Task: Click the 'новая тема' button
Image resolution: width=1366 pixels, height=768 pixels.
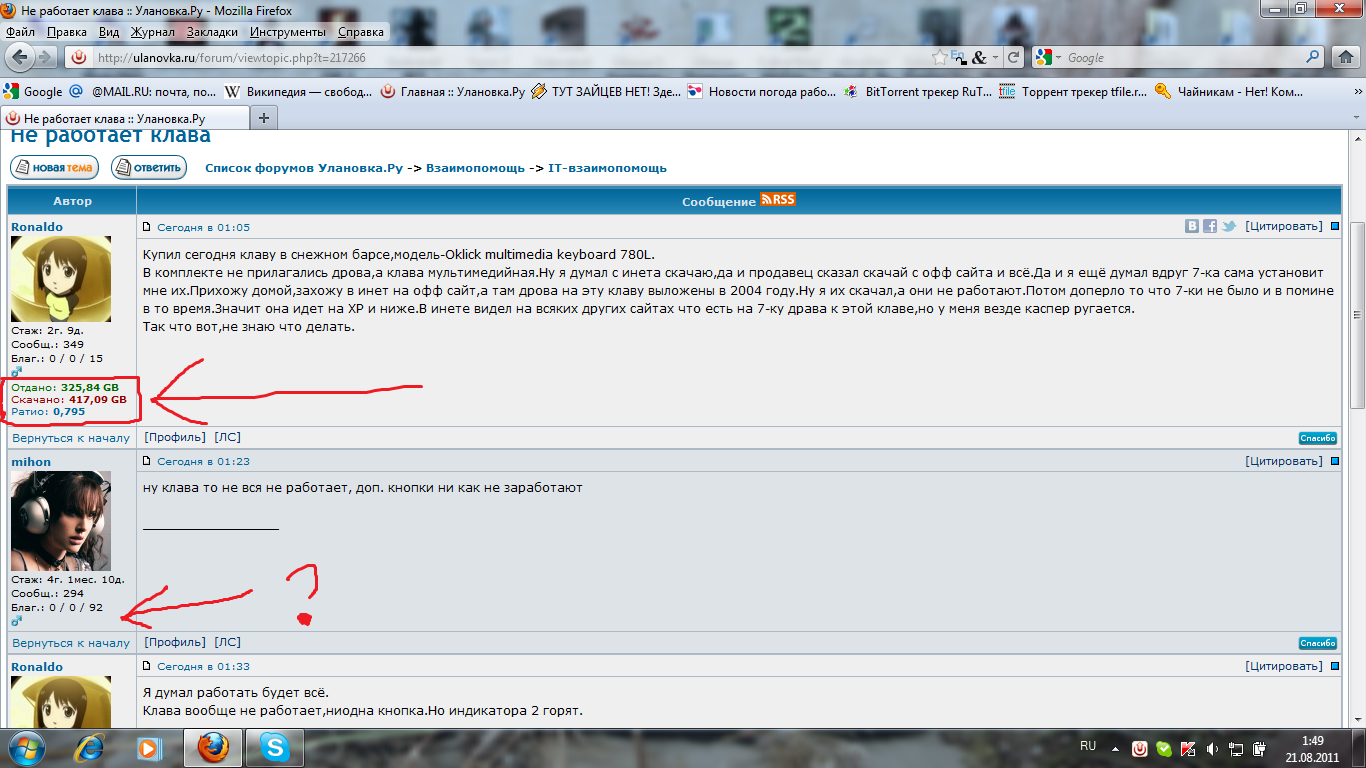Action: tap(54, 168)
